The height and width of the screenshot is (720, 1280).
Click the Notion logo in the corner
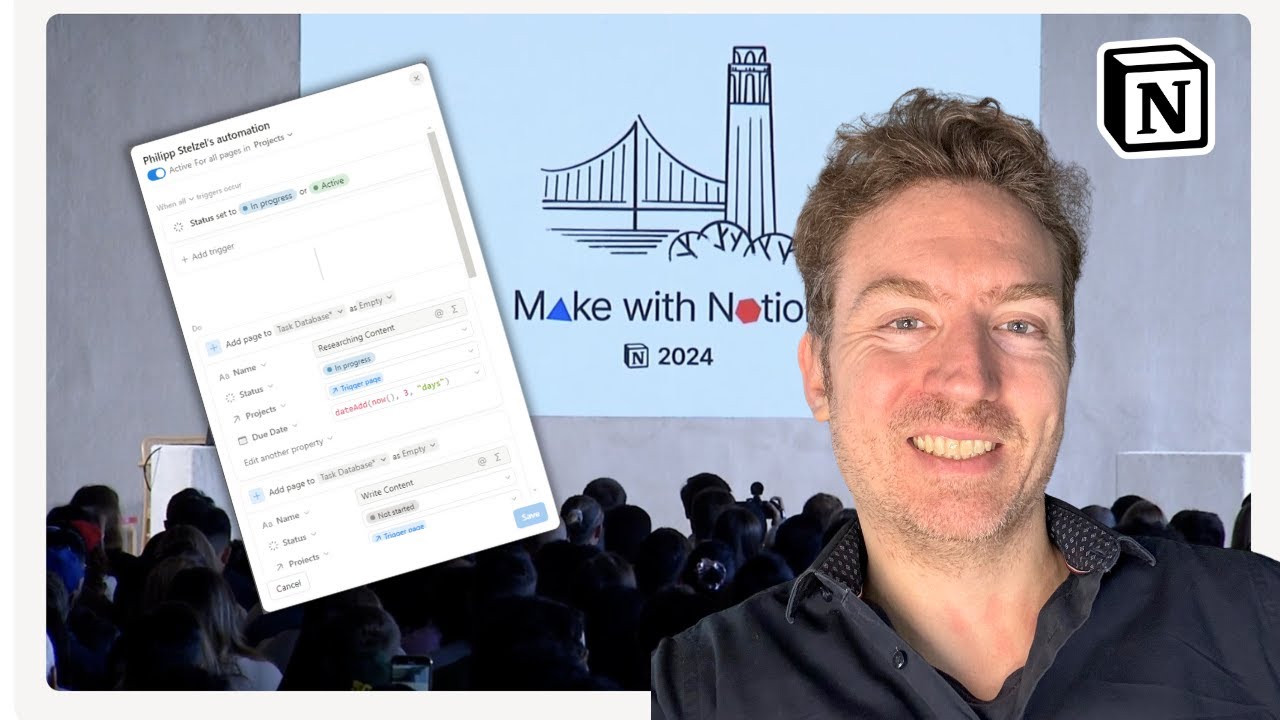[1155, 97]
